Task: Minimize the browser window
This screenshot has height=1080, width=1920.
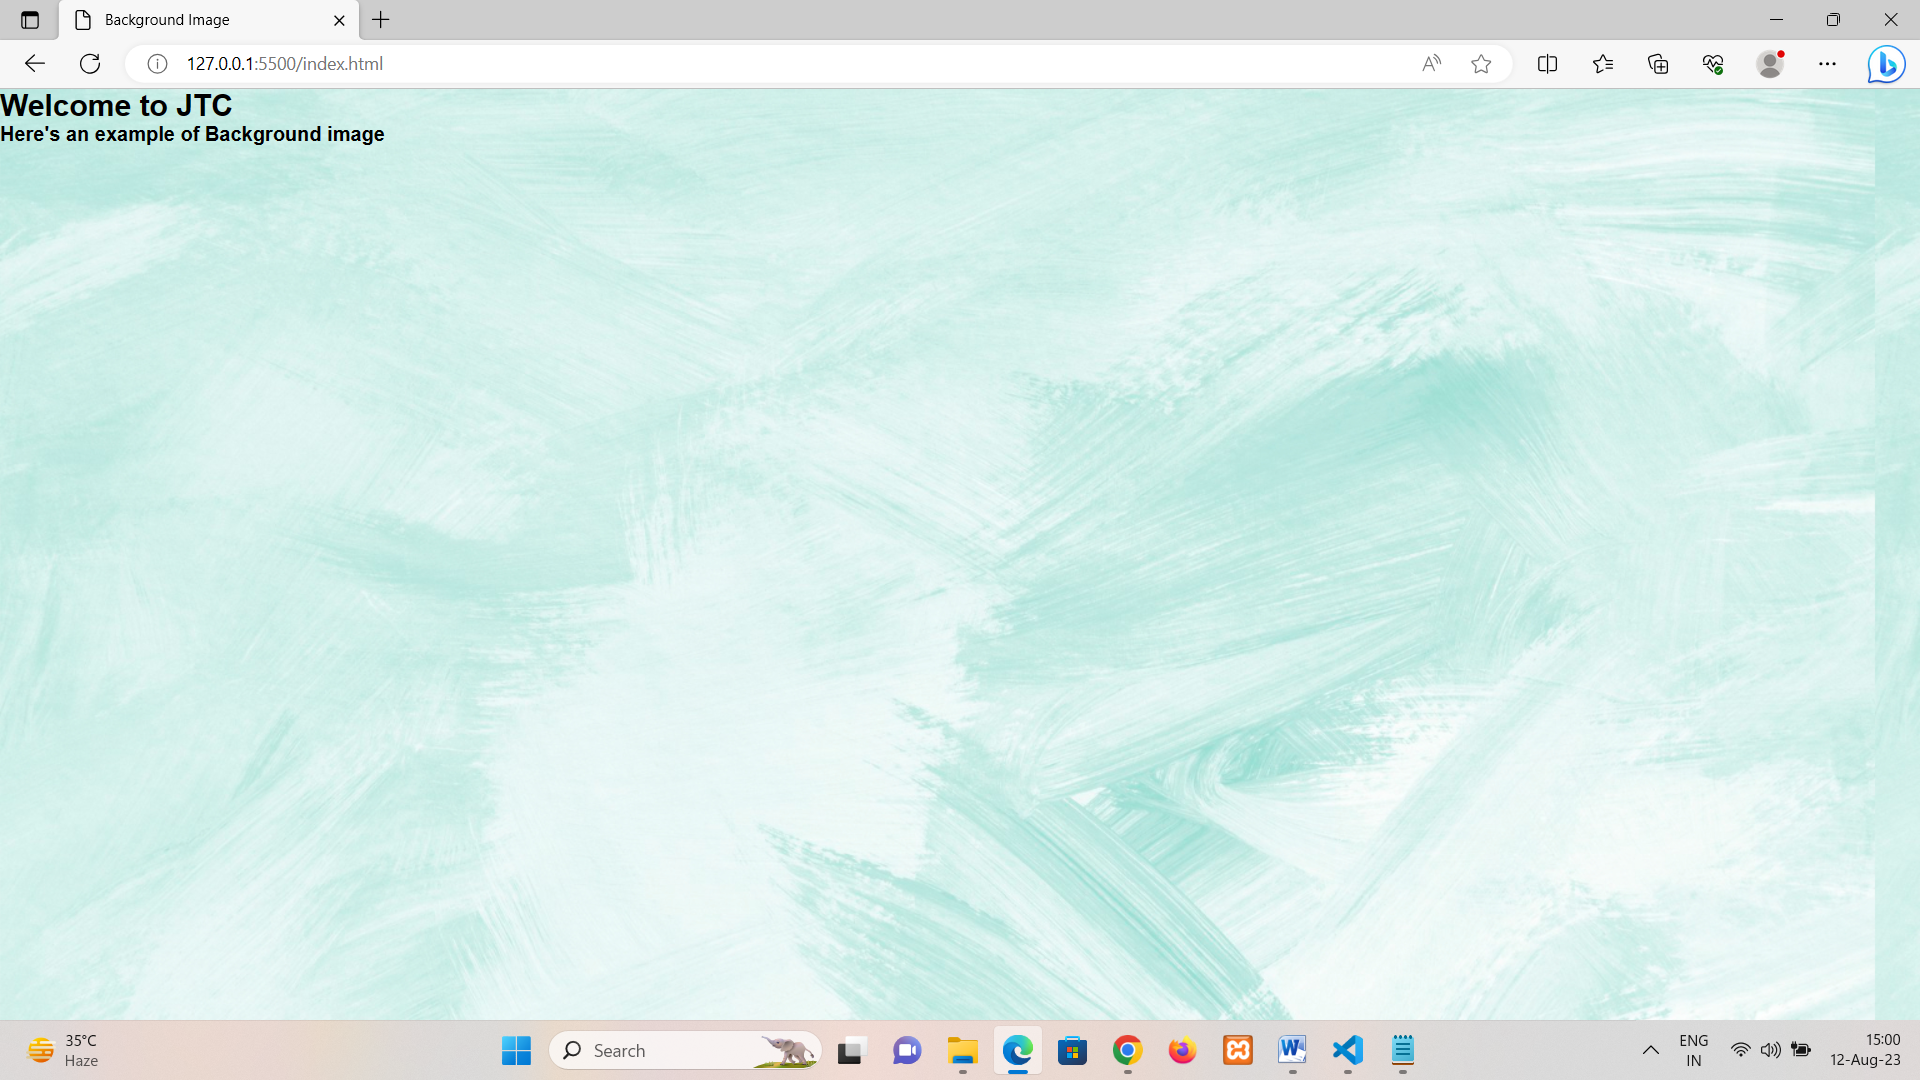Action: coord(1776,20)
